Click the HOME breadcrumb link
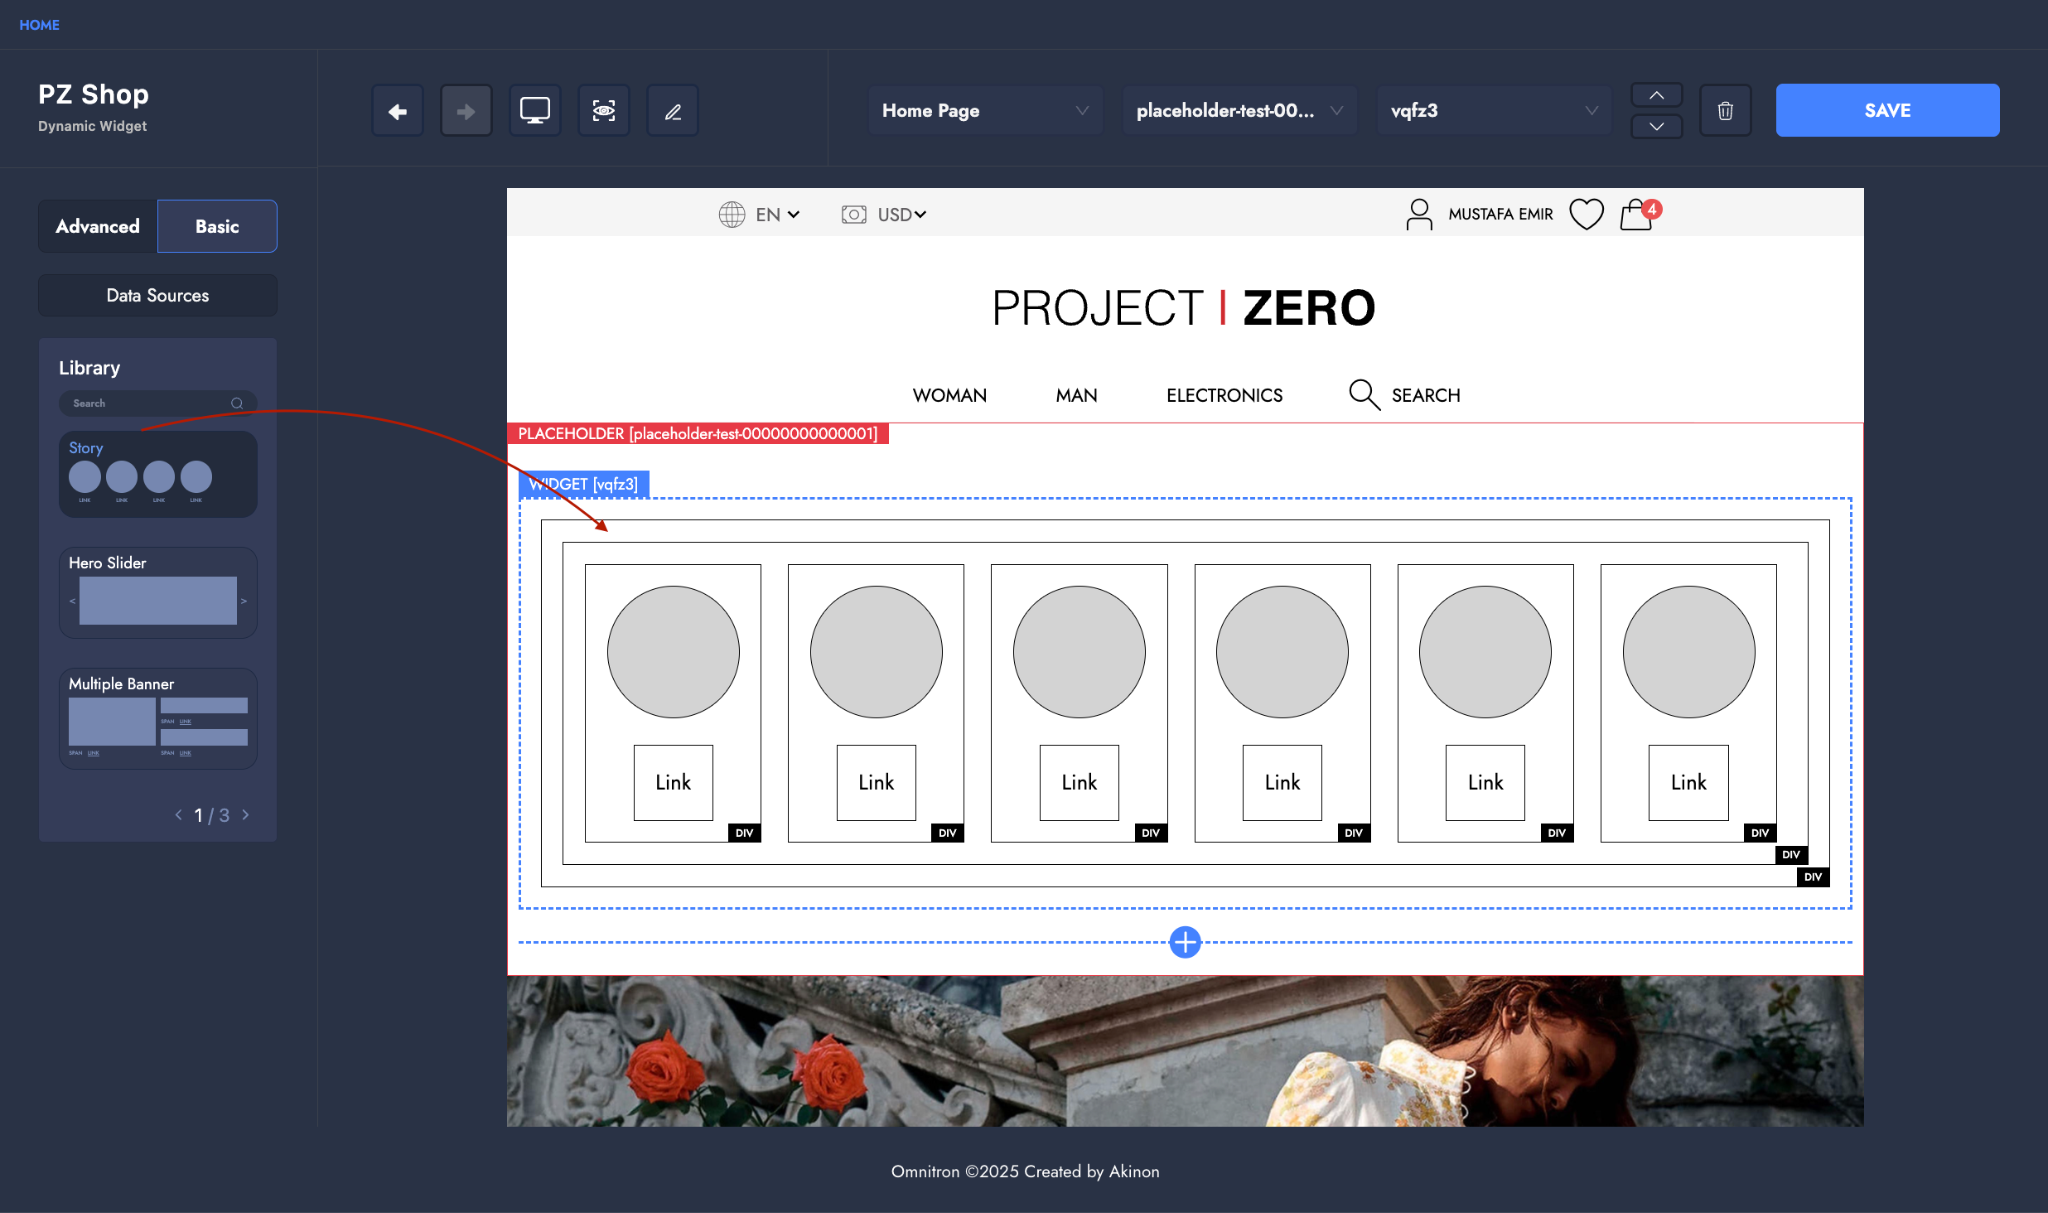 39,24
